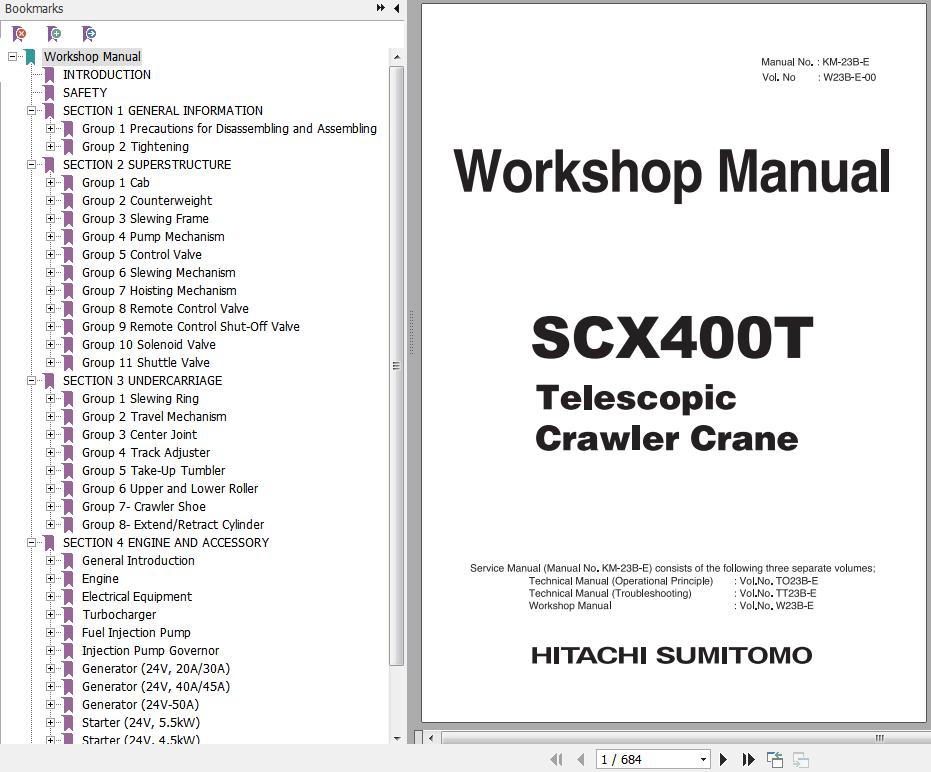Open Group 8 Remote Control Valve bookmark
931x772 pixels.
(x=165, y=309)
